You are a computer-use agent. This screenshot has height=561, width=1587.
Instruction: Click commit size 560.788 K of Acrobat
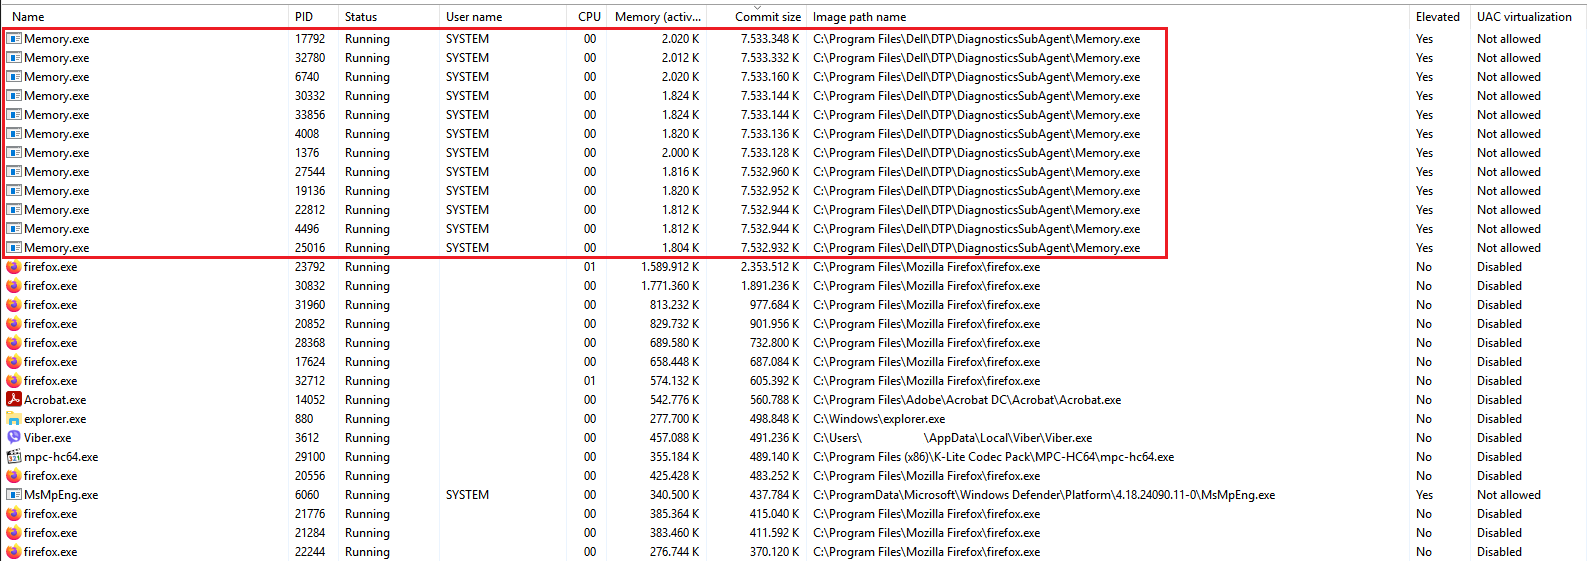pos(774,400)
